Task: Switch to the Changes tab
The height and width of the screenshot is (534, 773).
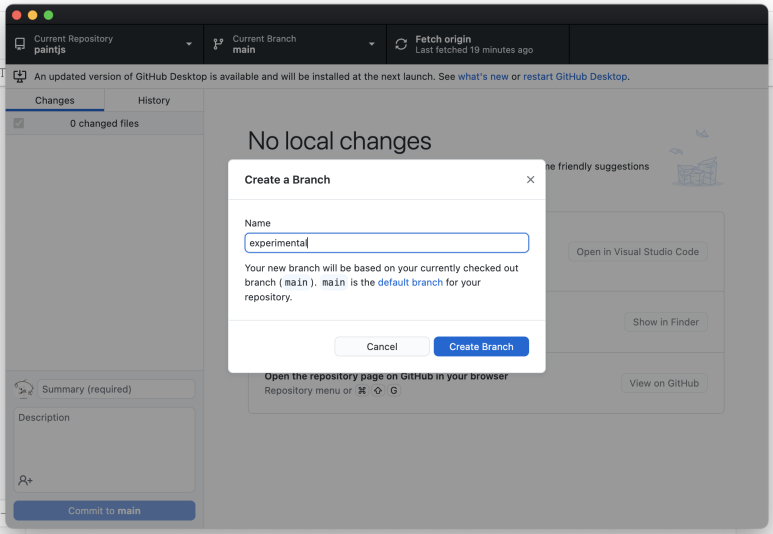Action: [55, 100]
